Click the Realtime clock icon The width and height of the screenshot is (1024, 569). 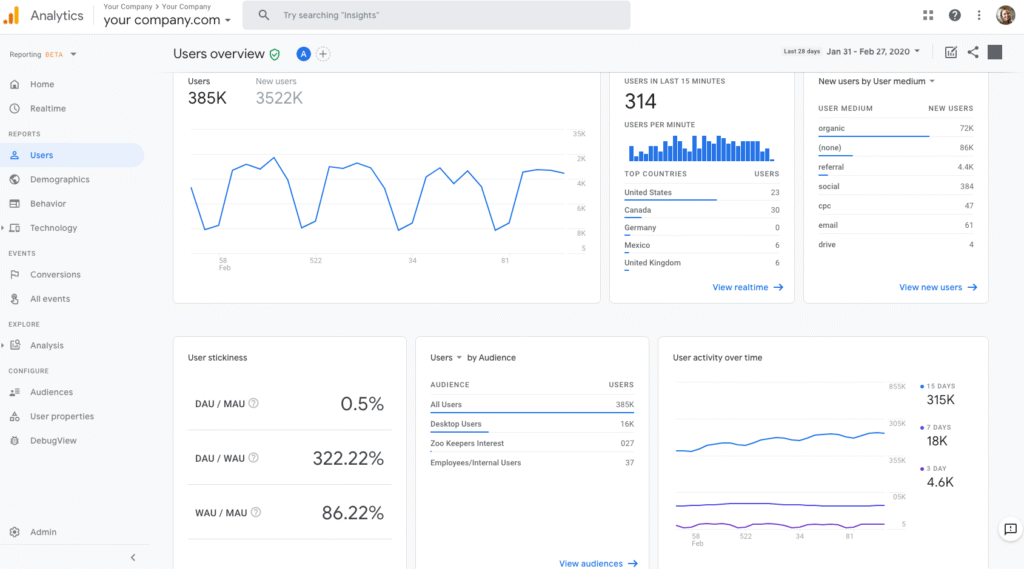point(15,108)
